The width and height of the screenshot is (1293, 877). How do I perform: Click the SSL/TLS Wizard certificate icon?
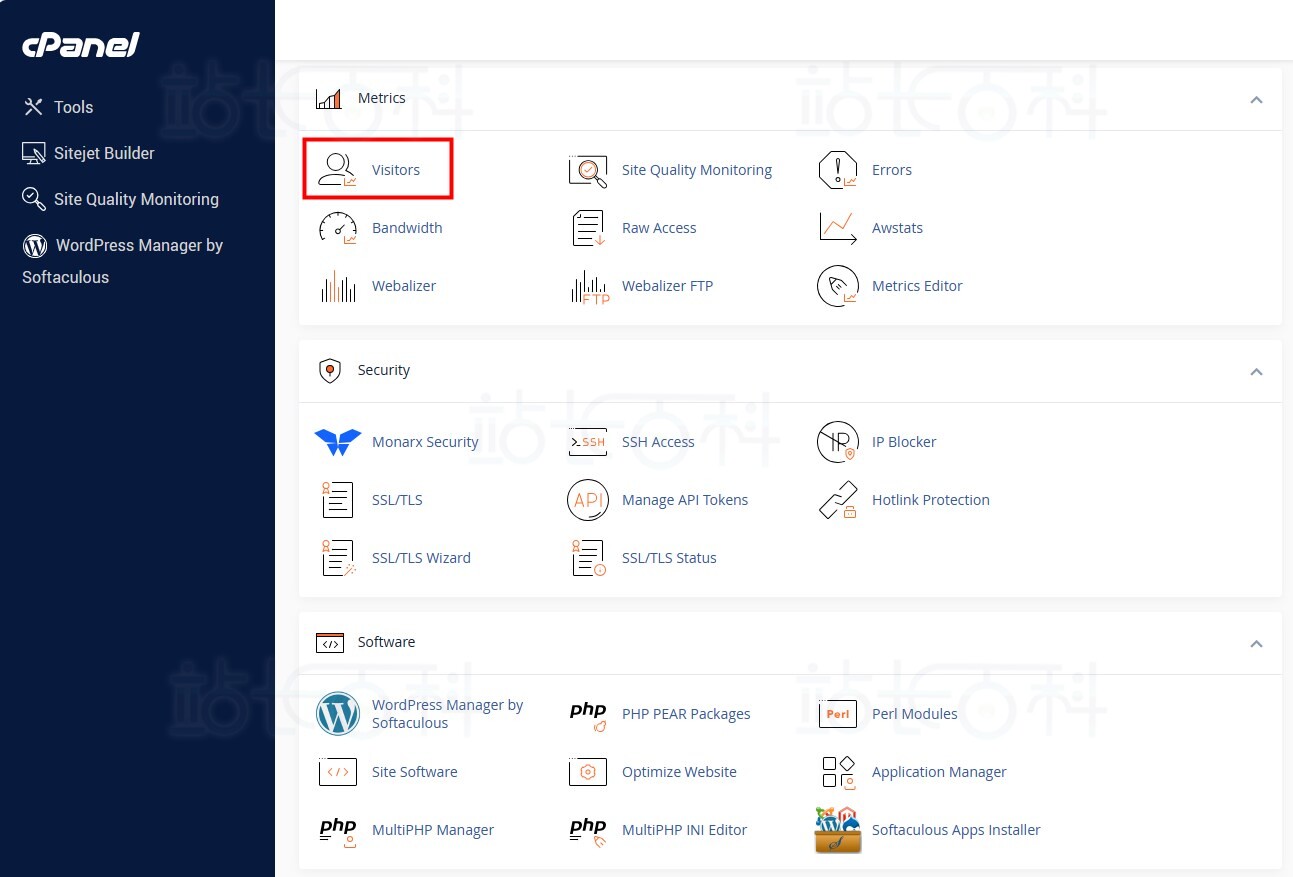(338, 558)
